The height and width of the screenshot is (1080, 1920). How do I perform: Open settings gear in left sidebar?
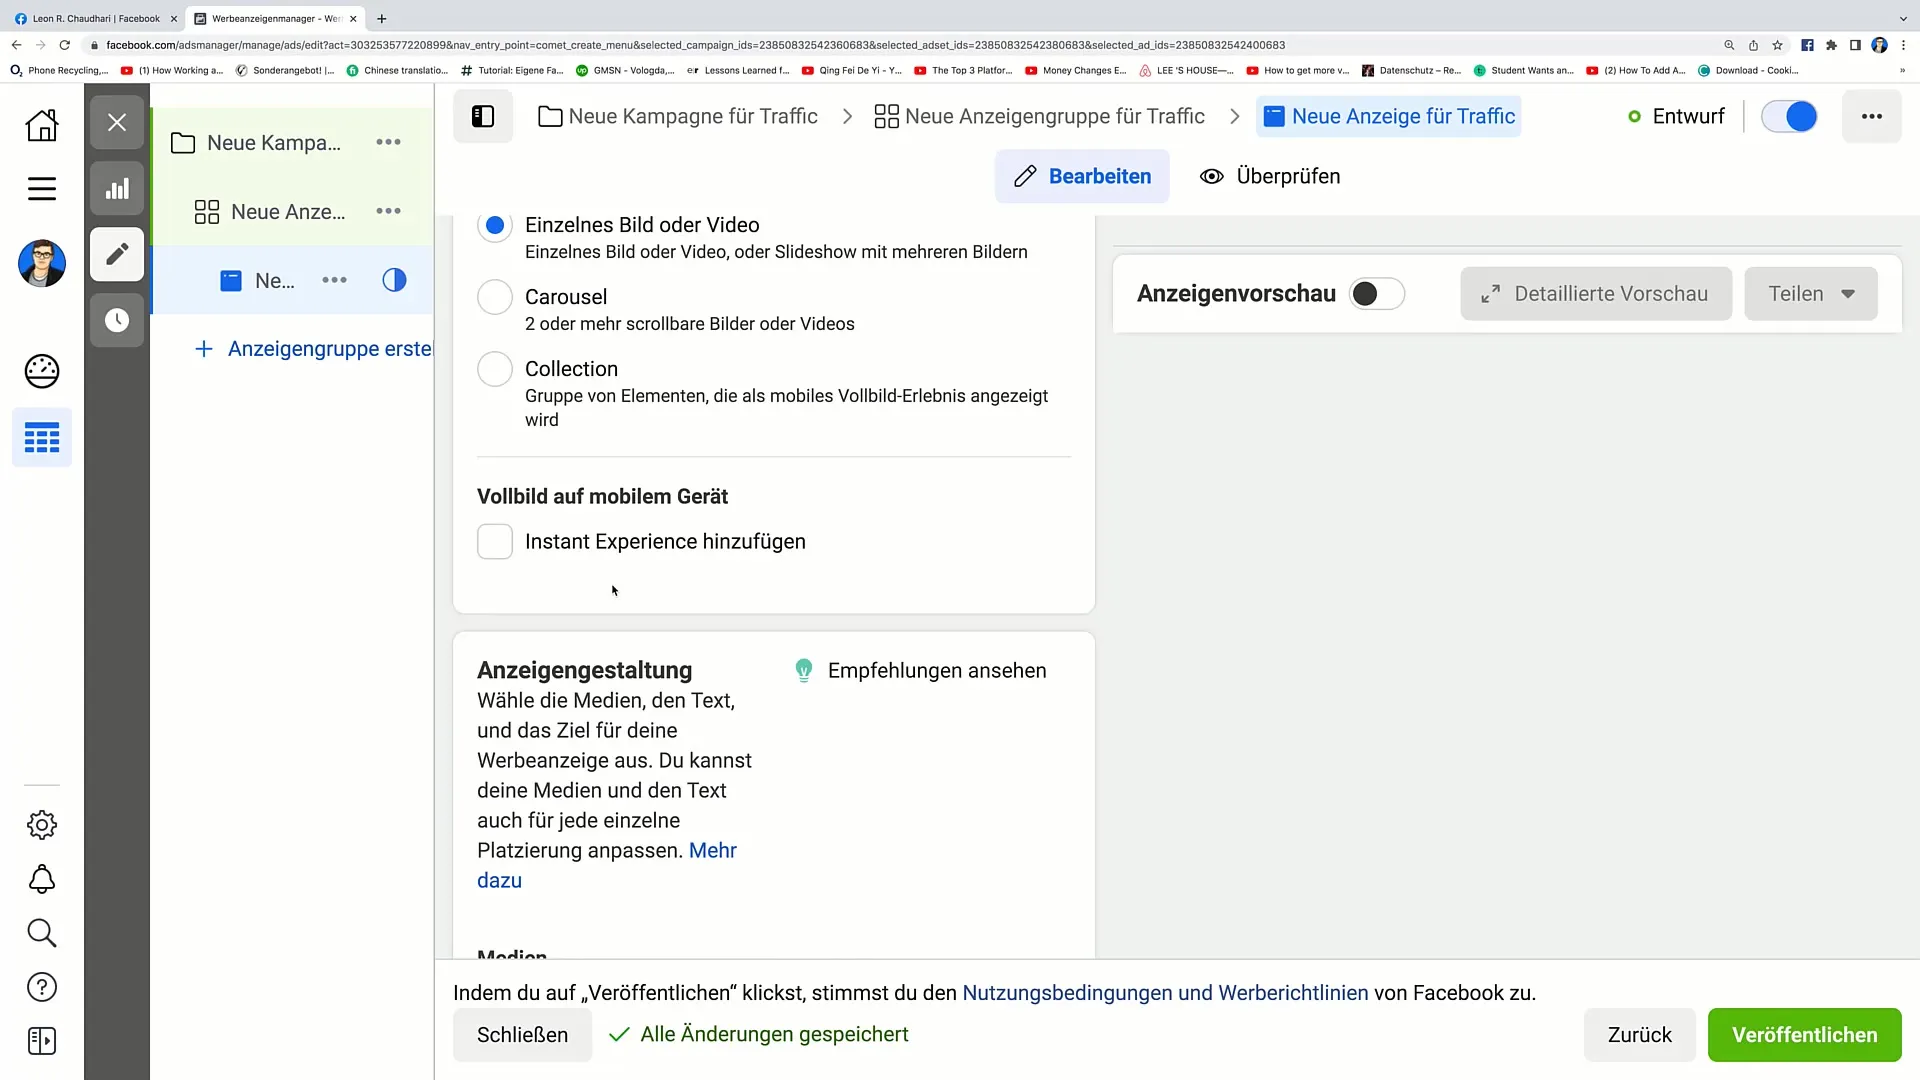(41, 825)
